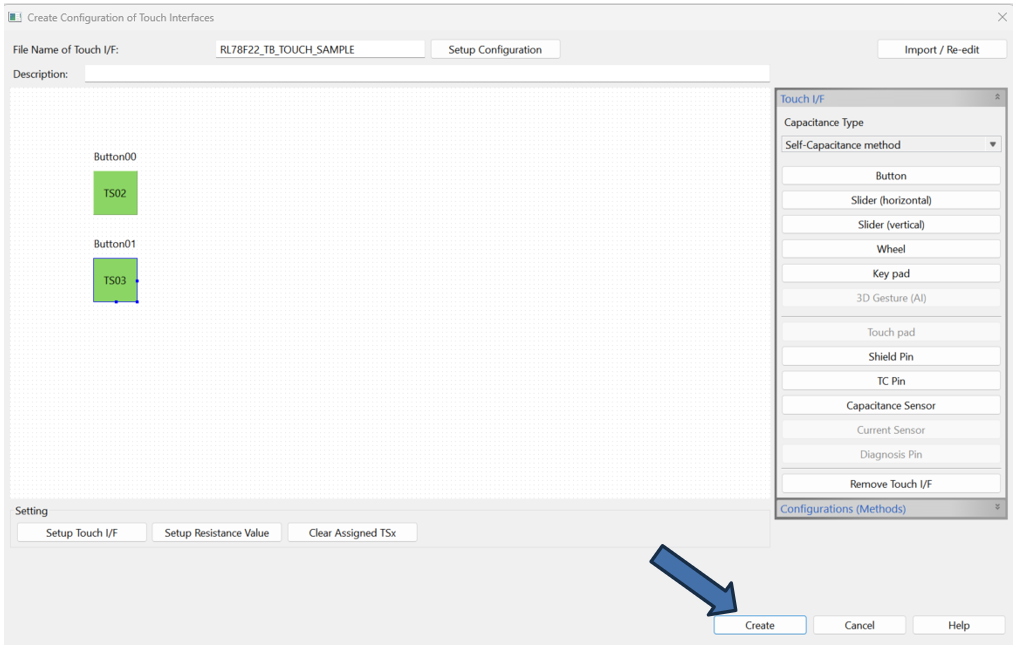Open Import / Re-edit
Screen dimensions: 1014x651
941,50
